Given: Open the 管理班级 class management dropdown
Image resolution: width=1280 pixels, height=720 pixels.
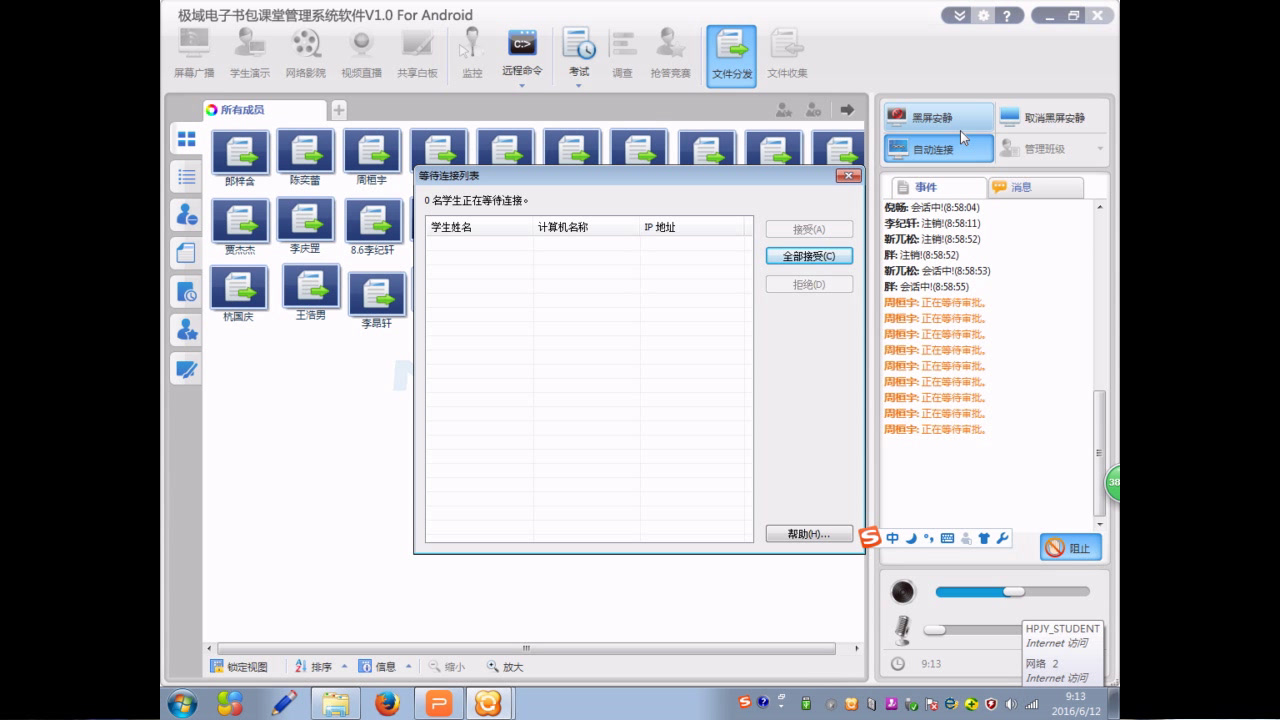Looking at the screenshot, I should coord(1052,149).
